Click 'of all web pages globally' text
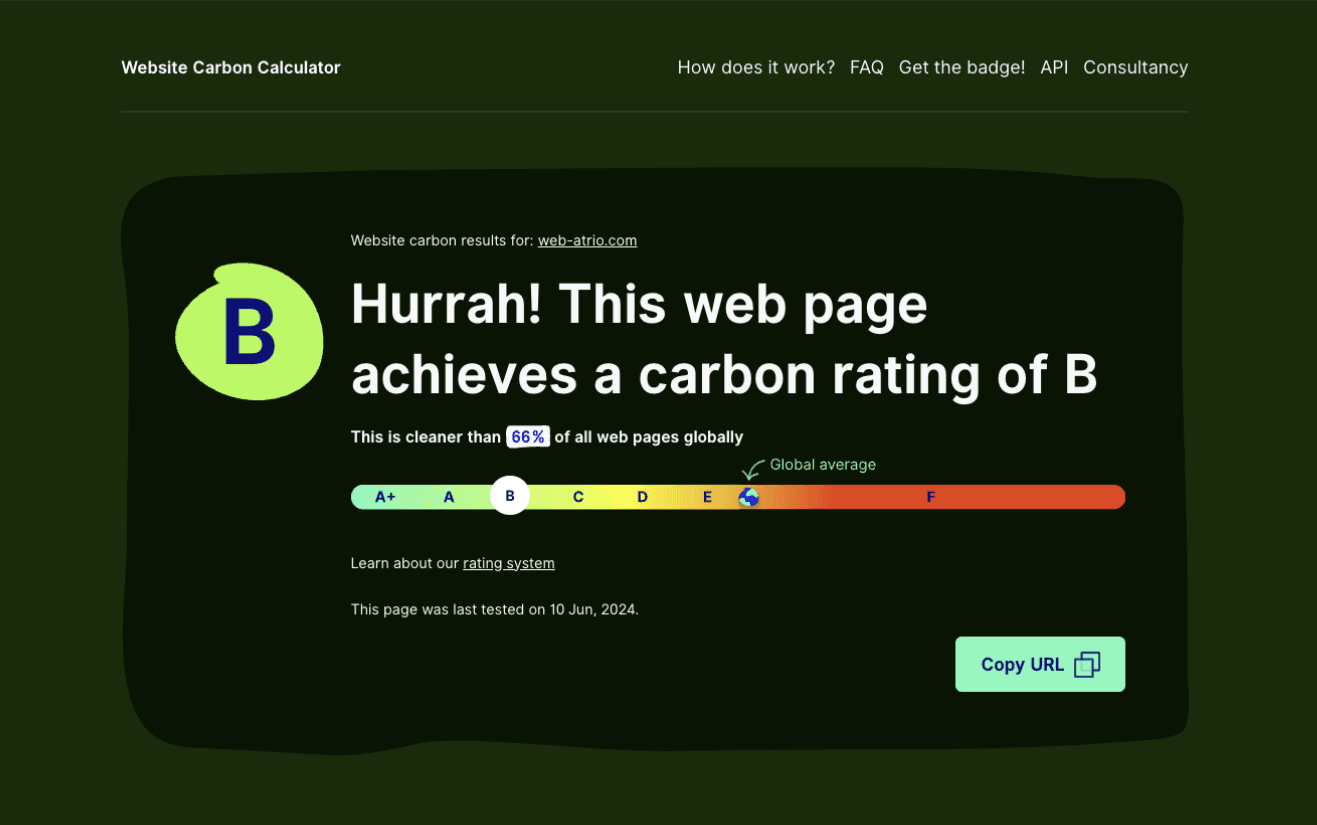The image size is (1317, 825). [649, 437]
